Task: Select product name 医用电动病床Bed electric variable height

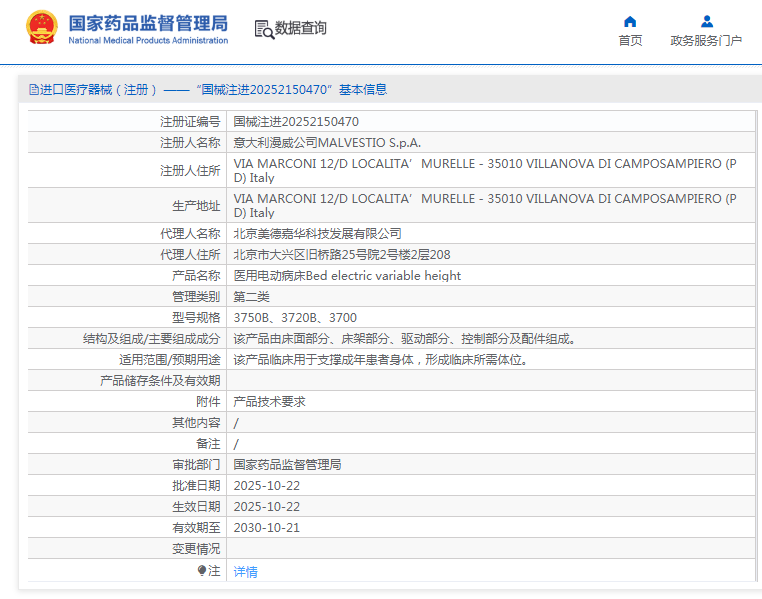Action: (347, 275)
